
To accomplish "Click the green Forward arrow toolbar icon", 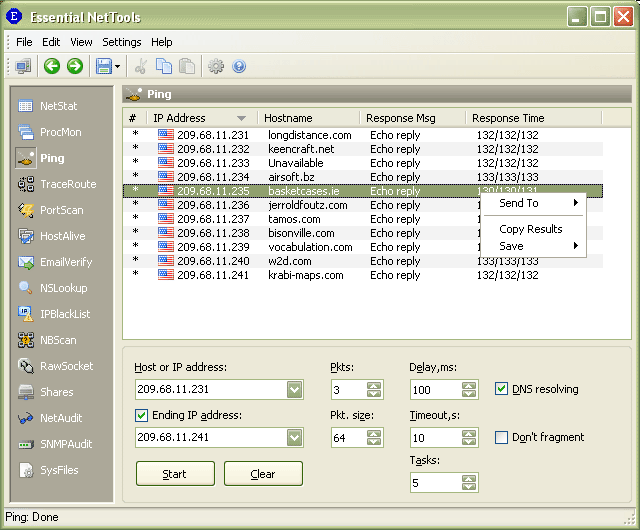I will click(75, 66).
